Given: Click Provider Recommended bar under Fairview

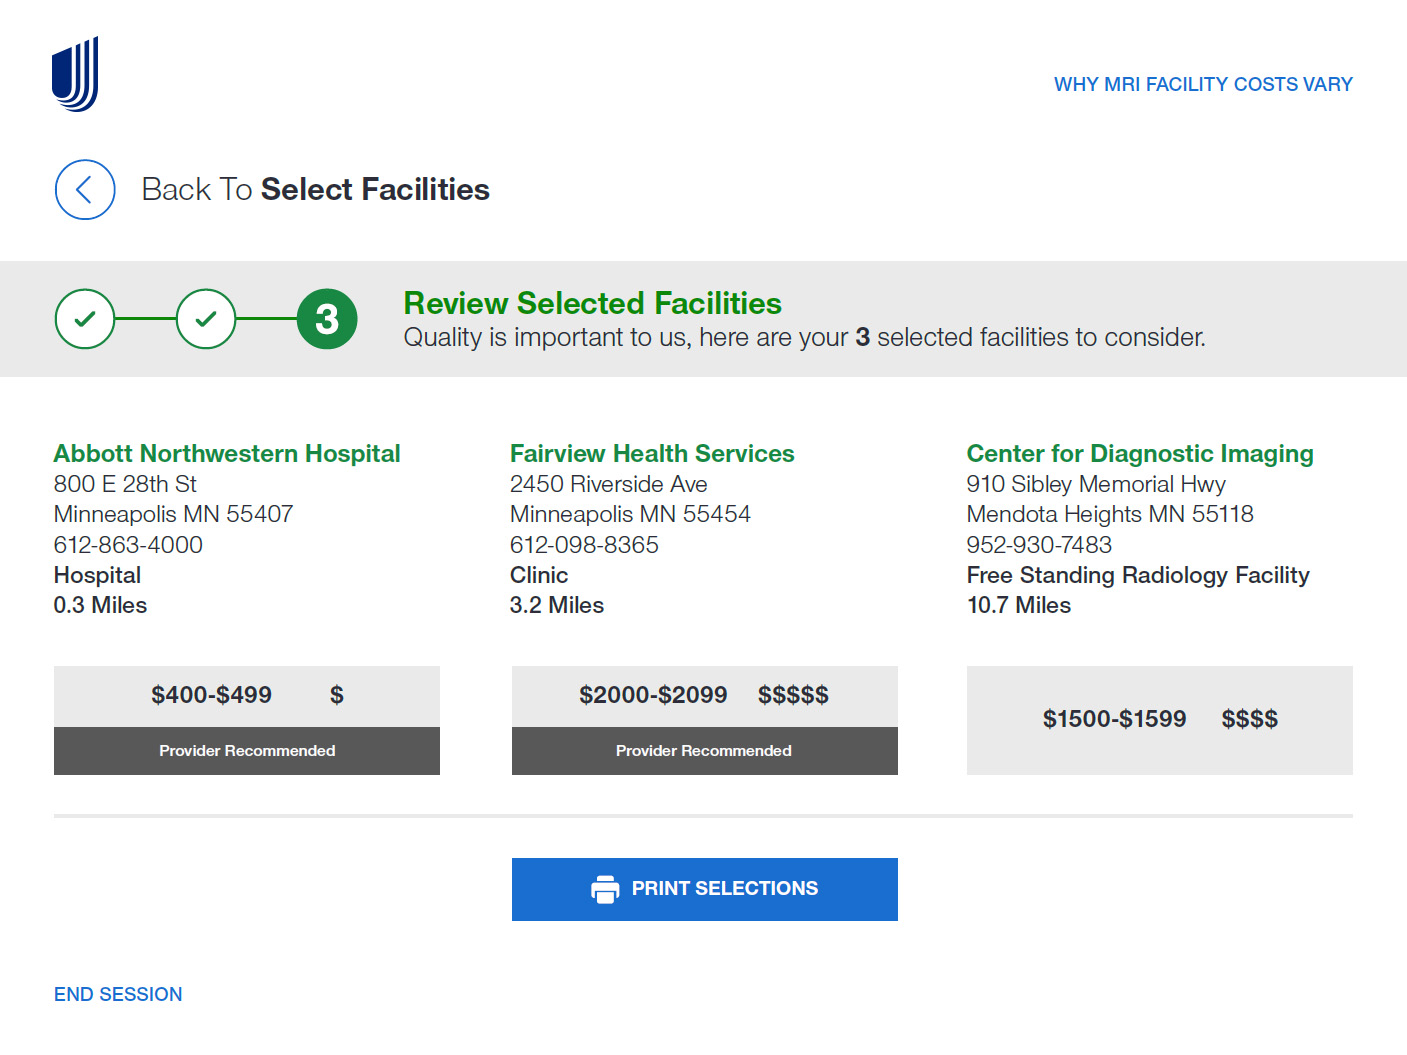Looking at the screenshot, I should [x=705, y=751].
